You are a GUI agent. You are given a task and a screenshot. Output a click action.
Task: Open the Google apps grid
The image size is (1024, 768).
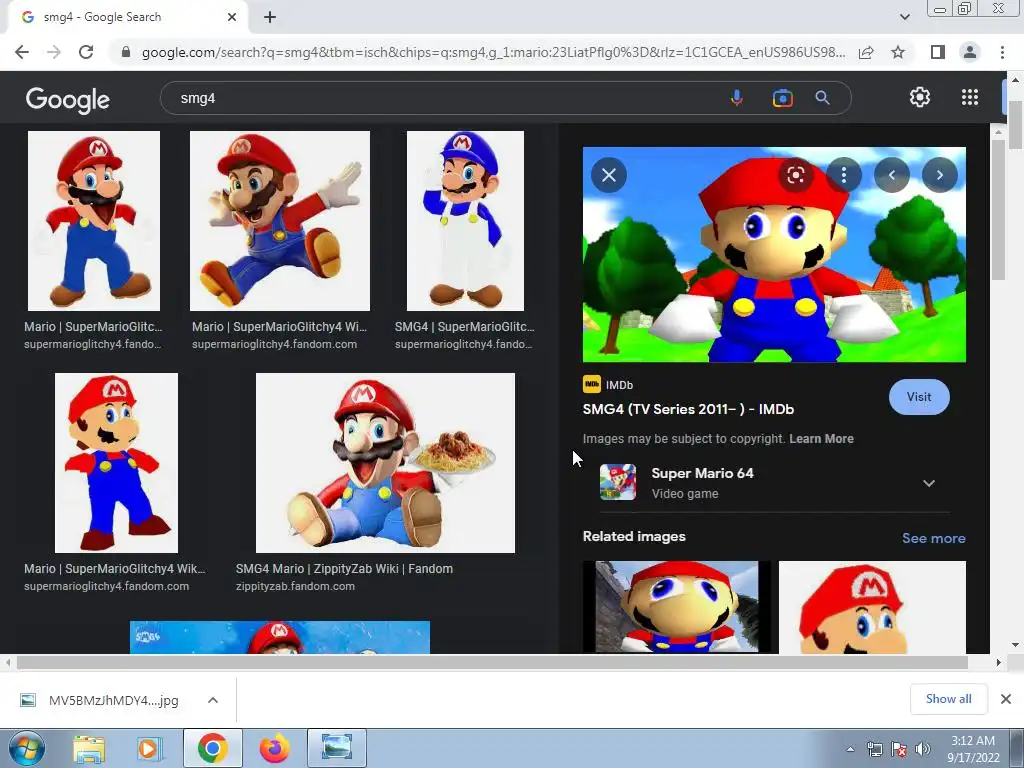(x=970, y=97)
